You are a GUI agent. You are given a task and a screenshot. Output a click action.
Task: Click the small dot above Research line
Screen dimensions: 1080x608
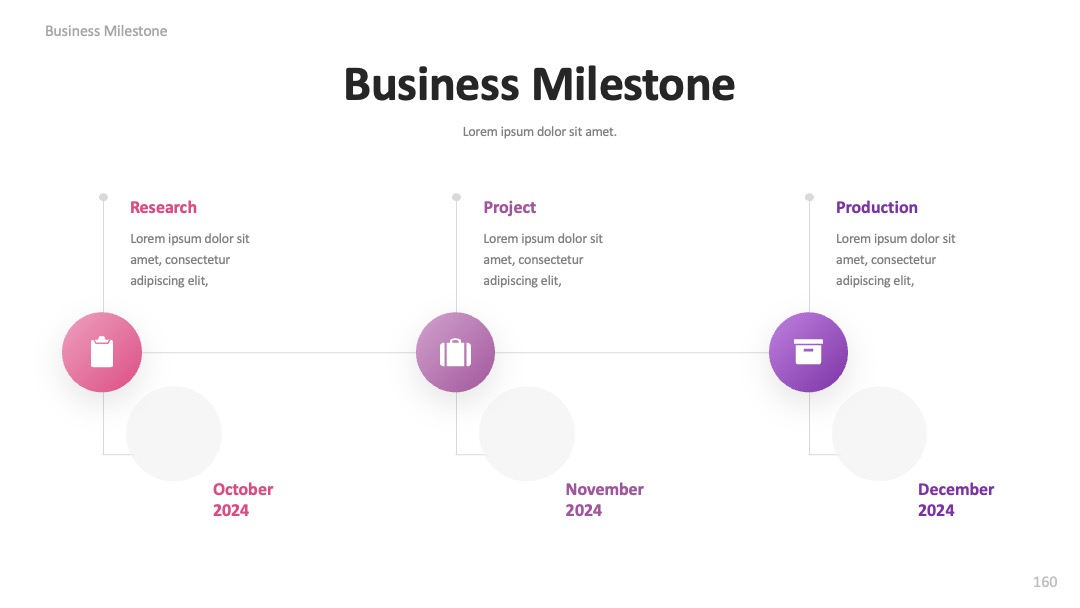click(x=103, y=197)
